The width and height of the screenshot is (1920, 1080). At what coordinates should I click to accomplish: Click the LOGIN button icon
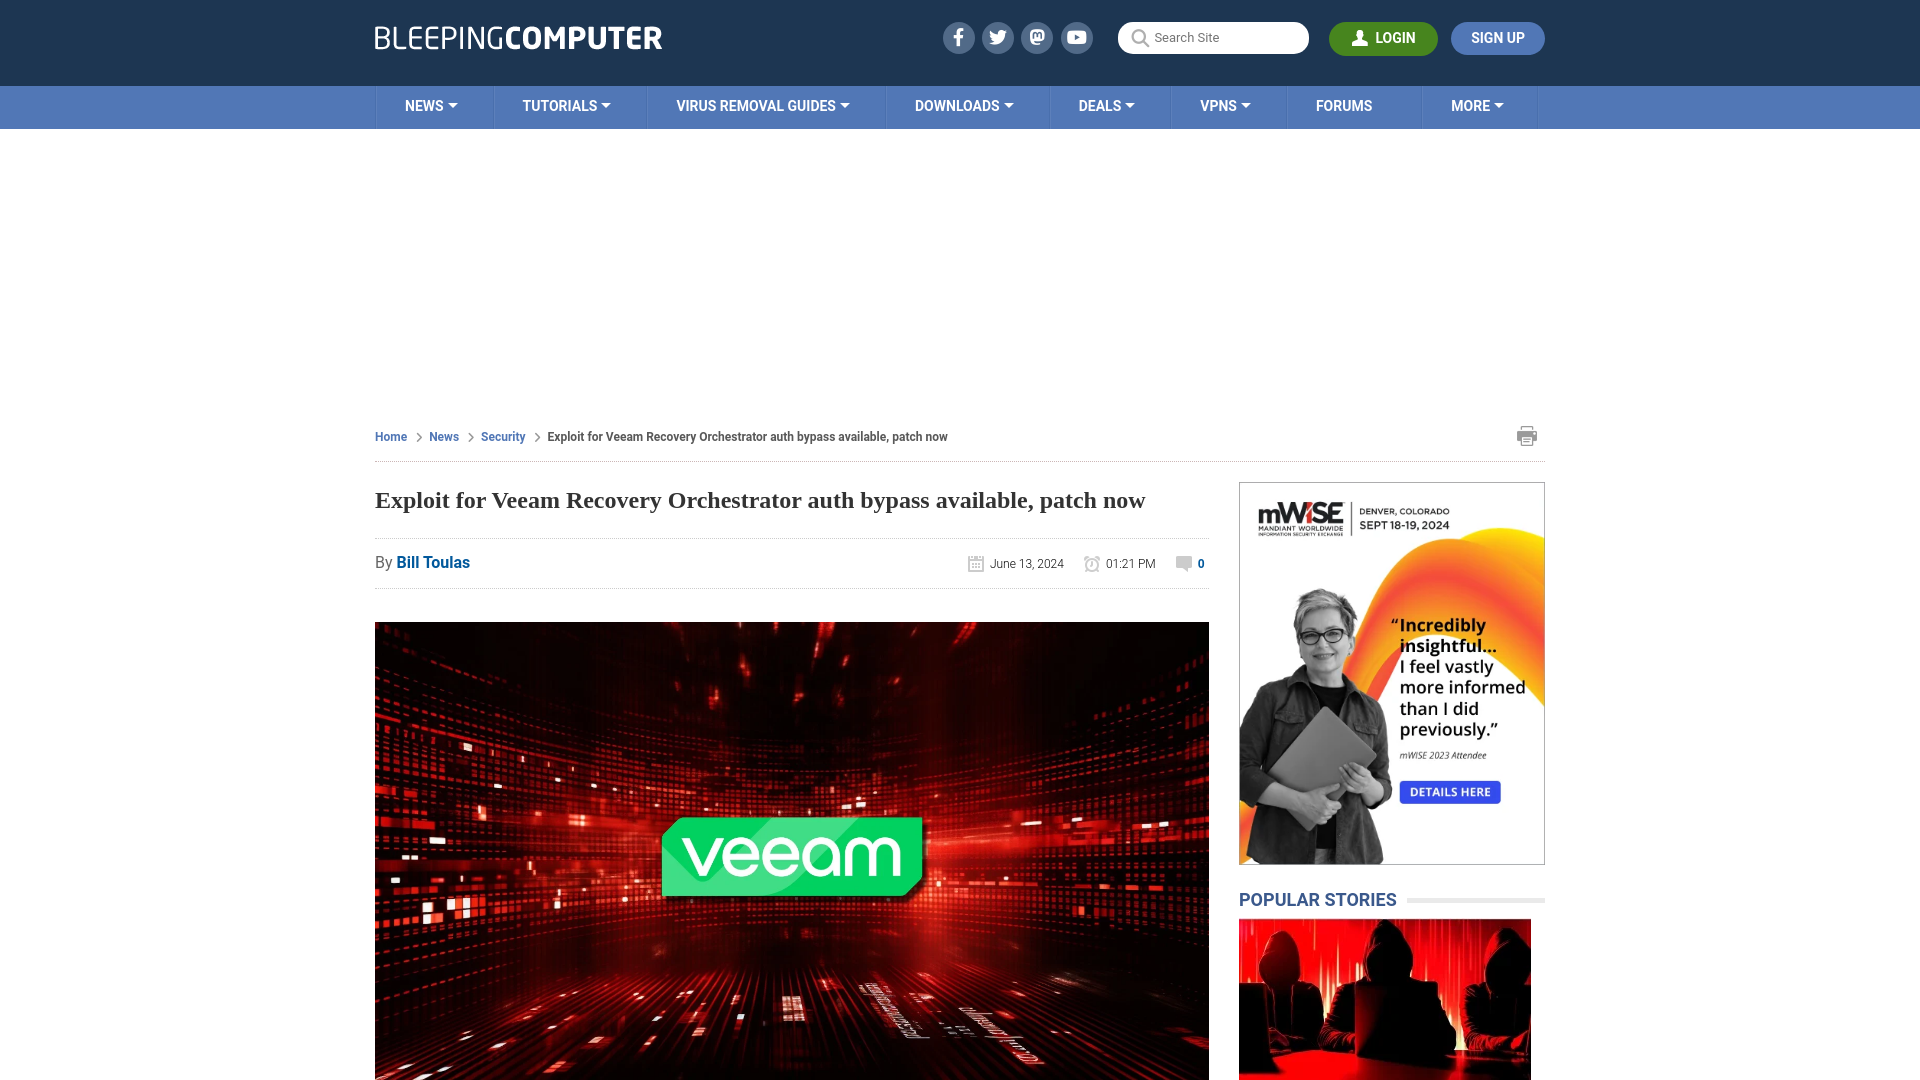tap(1358, 38)
